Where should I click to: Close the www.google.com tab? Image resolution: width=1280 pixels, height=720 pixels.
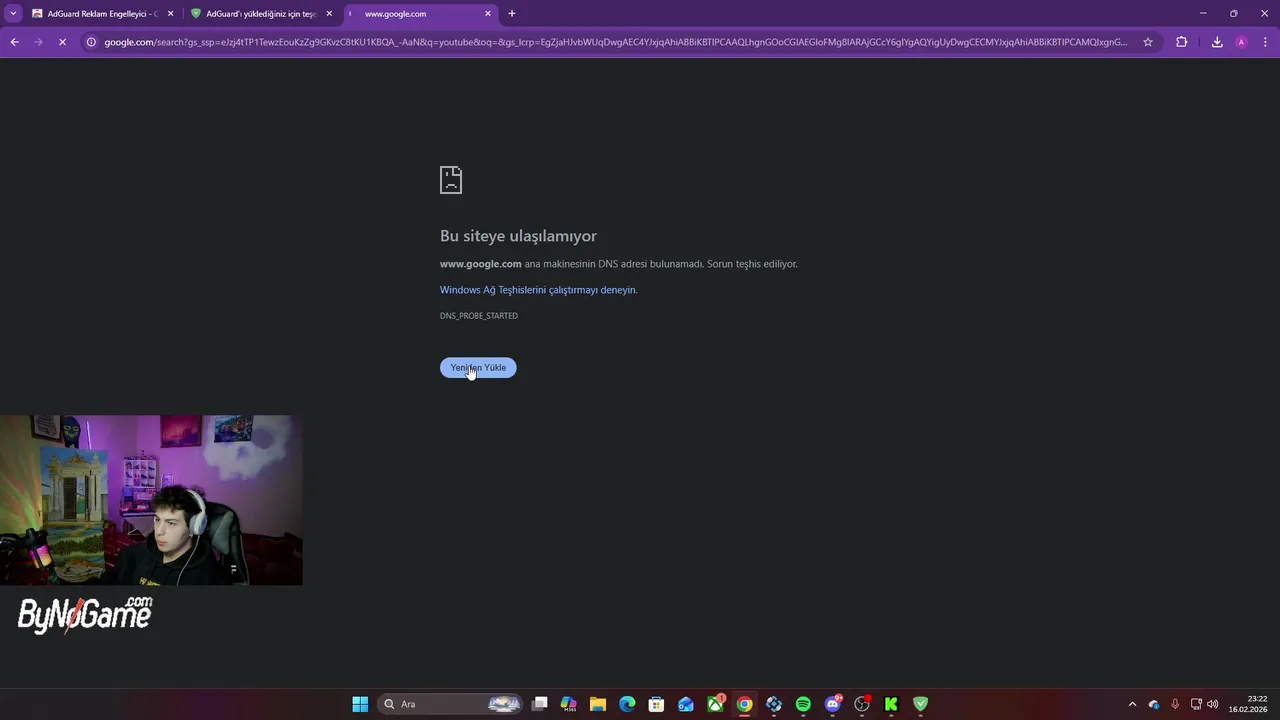pos(488,14)
